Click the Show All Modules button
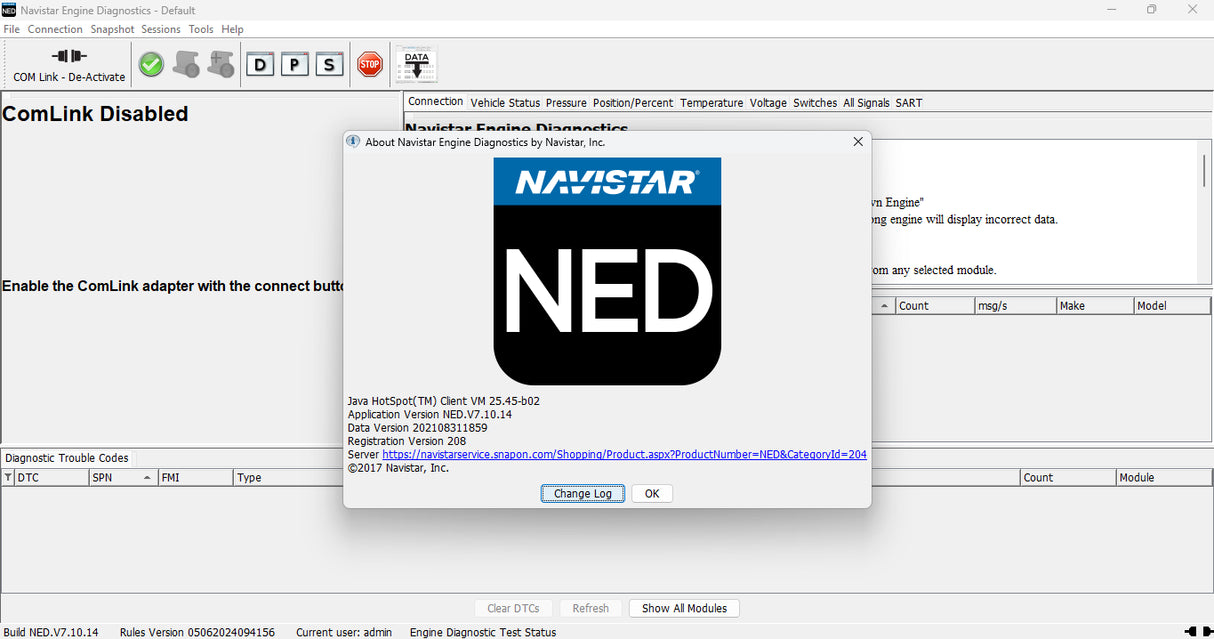The height and width of the screenshot is (639, 1214). 684,608
